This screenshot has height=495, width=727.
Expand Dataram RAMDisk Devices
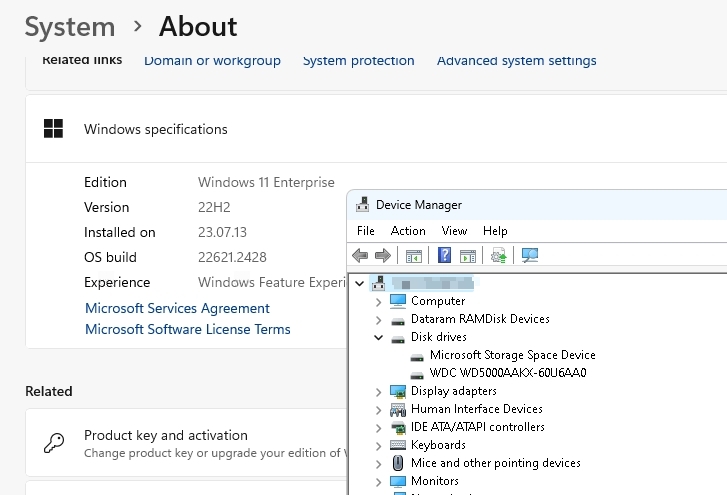(x=378, y=320)
